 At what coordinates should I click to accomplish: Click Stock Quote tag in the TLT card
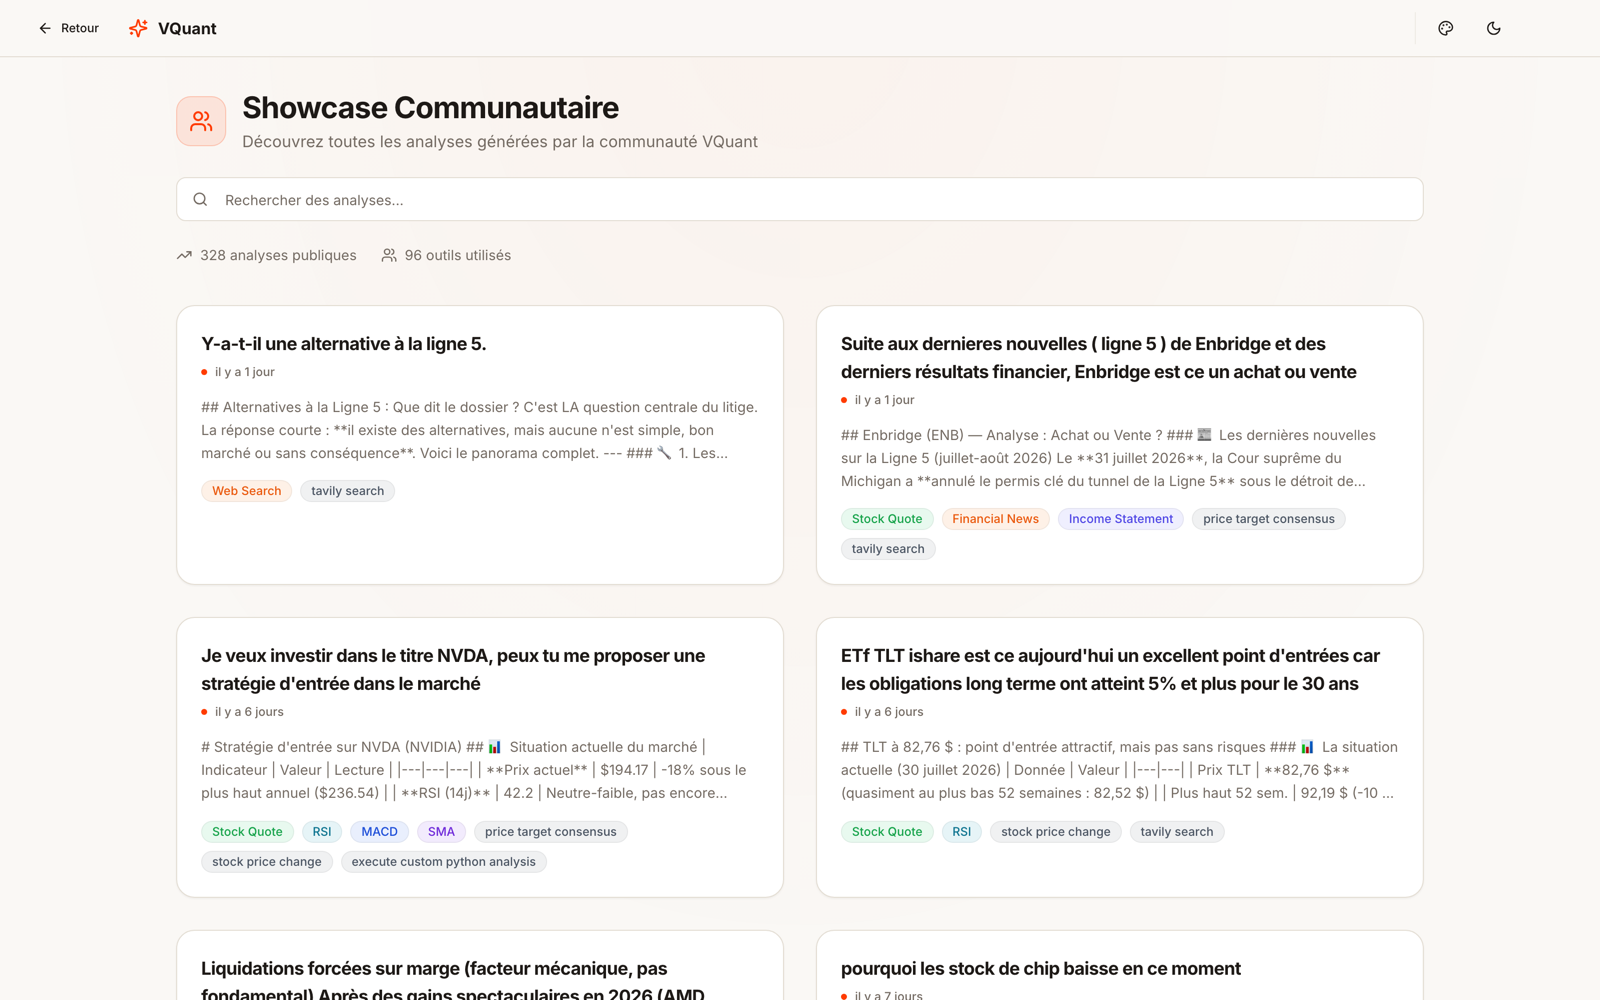(887, 832)
